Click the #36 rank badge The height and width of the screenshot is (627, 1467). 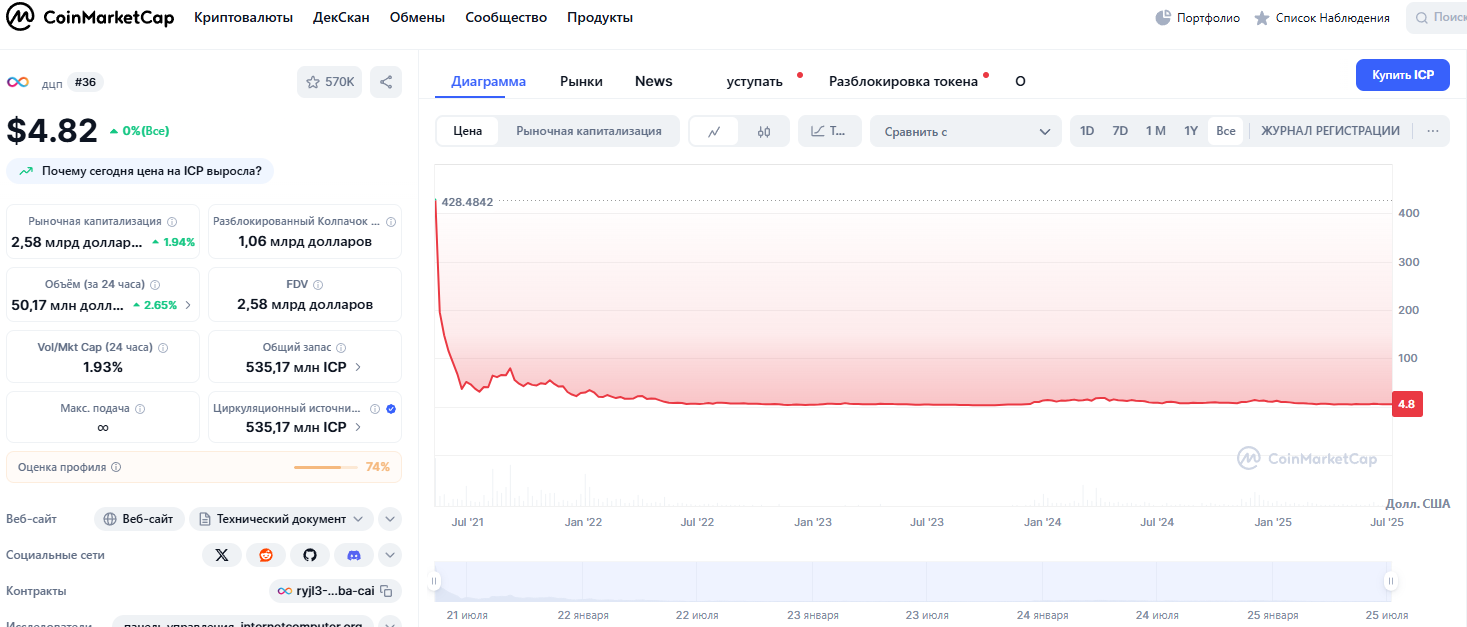click(x=85, y=82)
